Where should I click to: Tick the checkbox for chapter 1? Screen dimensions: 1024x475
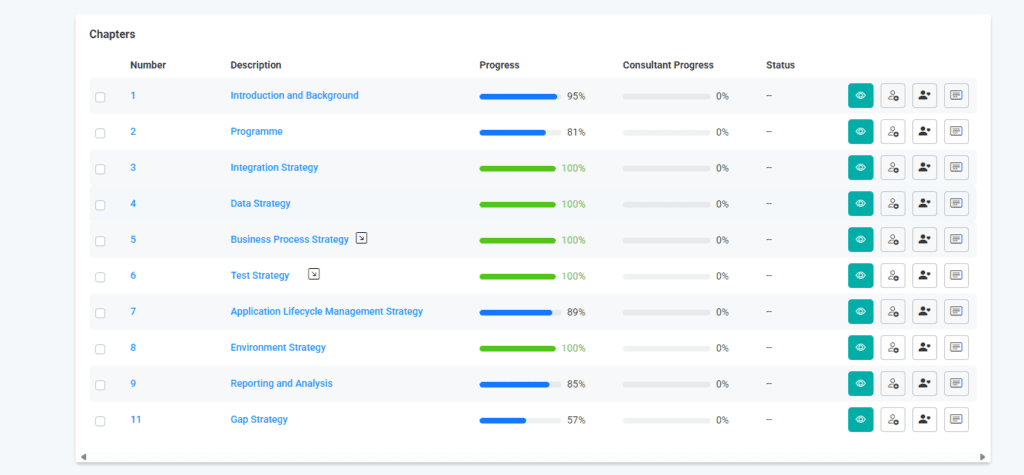100,97
